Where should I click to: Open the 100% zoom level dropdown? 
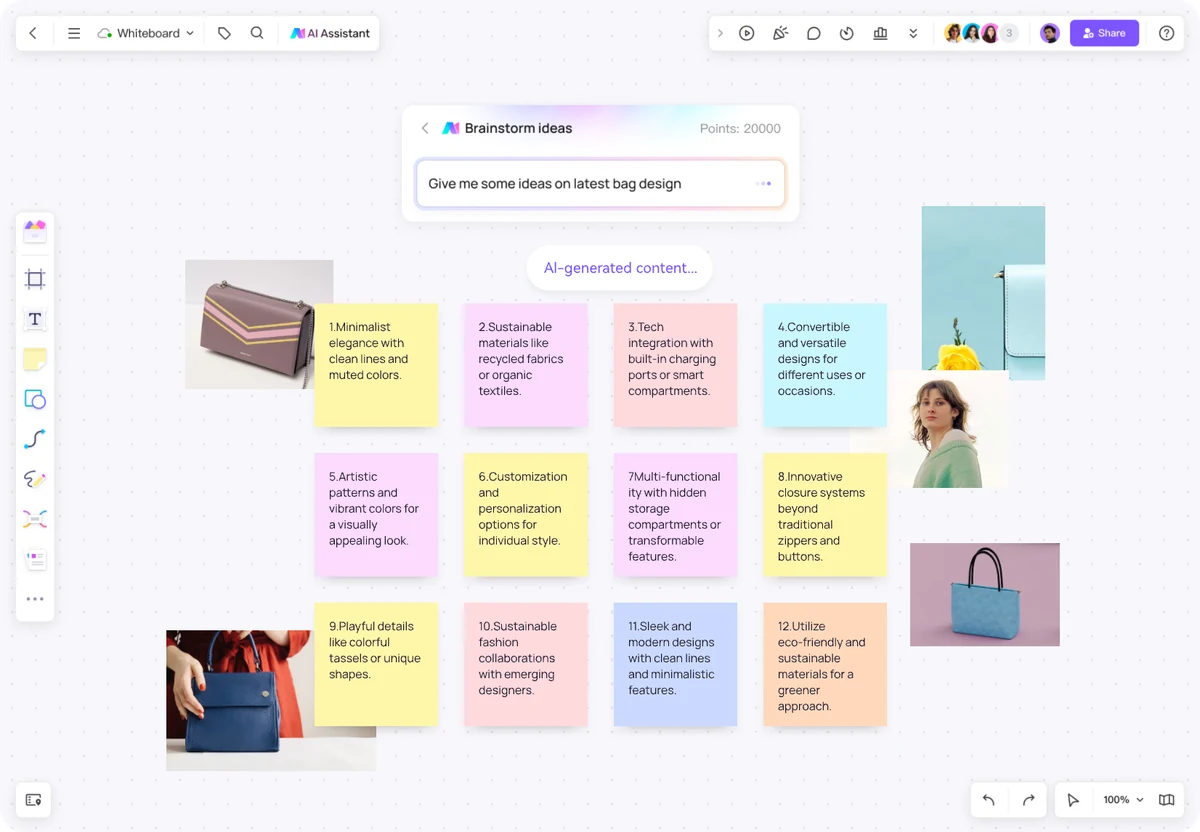[x=1123, y=800]
